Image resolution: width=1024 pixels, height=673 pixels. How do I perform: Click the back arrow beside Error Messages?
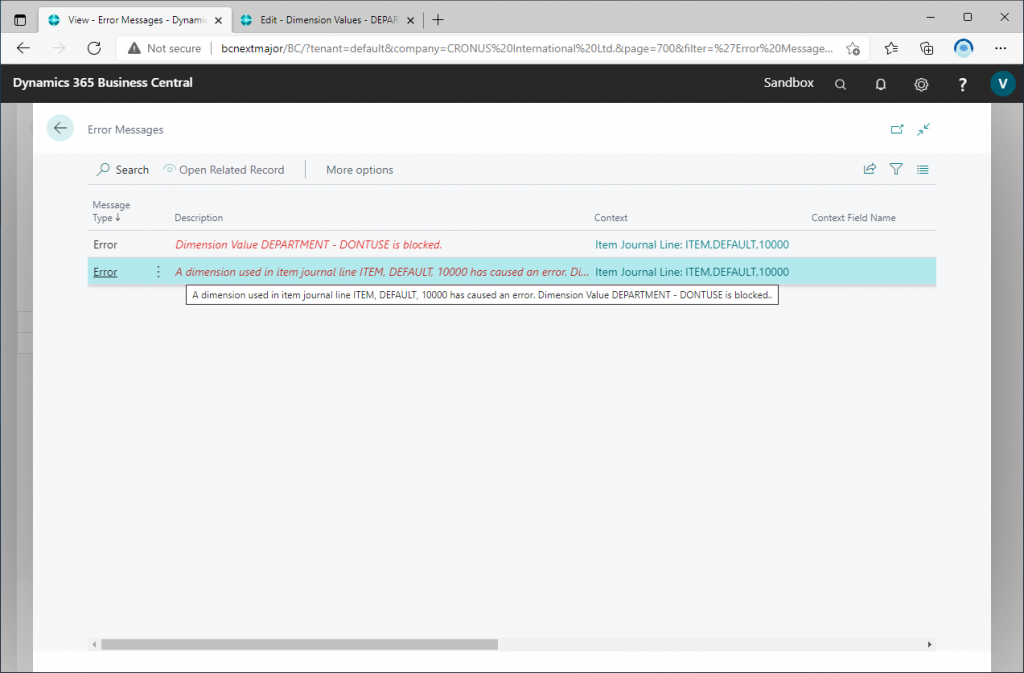60,129
